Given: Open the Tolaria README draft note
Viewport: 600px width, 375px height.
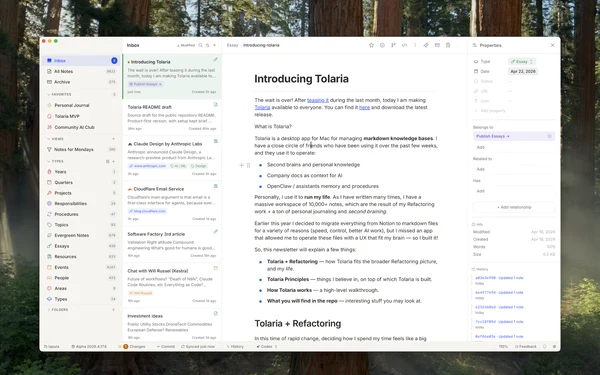Looking at the screenshot, I should (x=172, y=117).
